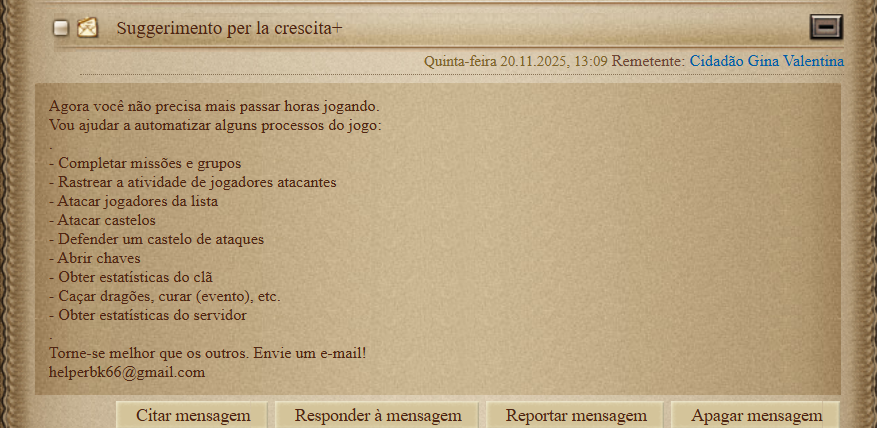Open the Suggerimento per la crescita+ subject

tap(229, 28)
